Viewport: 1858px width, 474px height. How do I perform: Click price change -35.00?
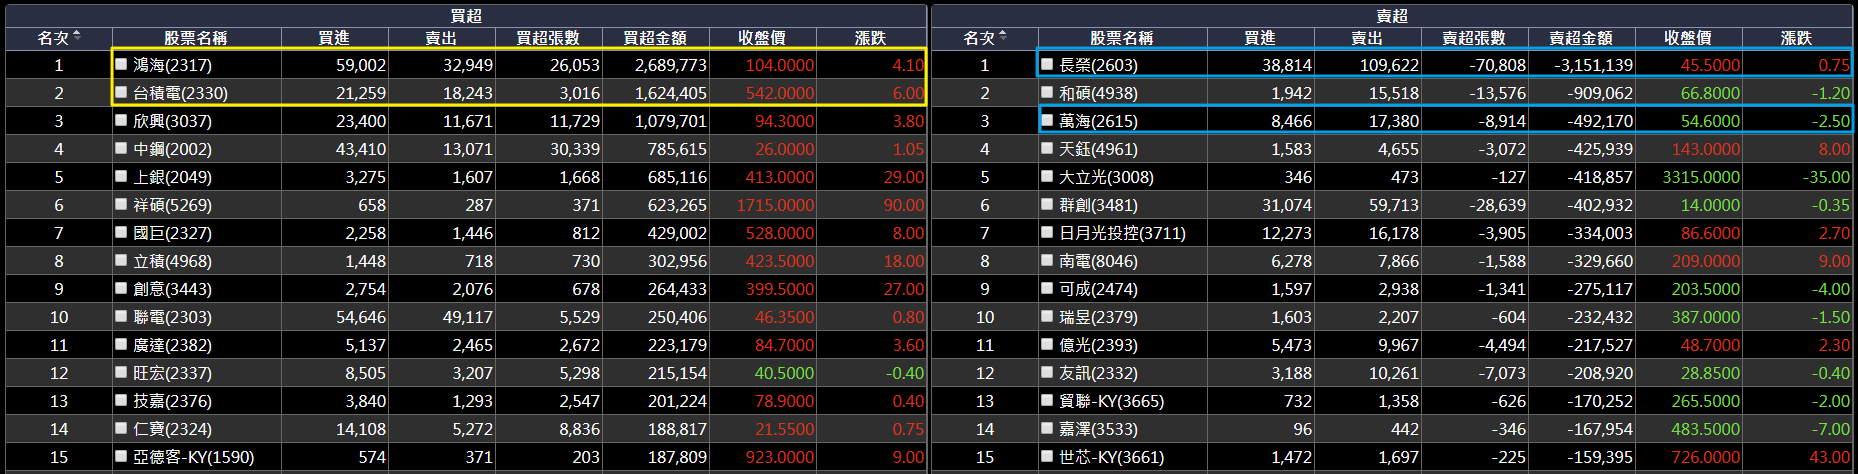coord(1826,177)
